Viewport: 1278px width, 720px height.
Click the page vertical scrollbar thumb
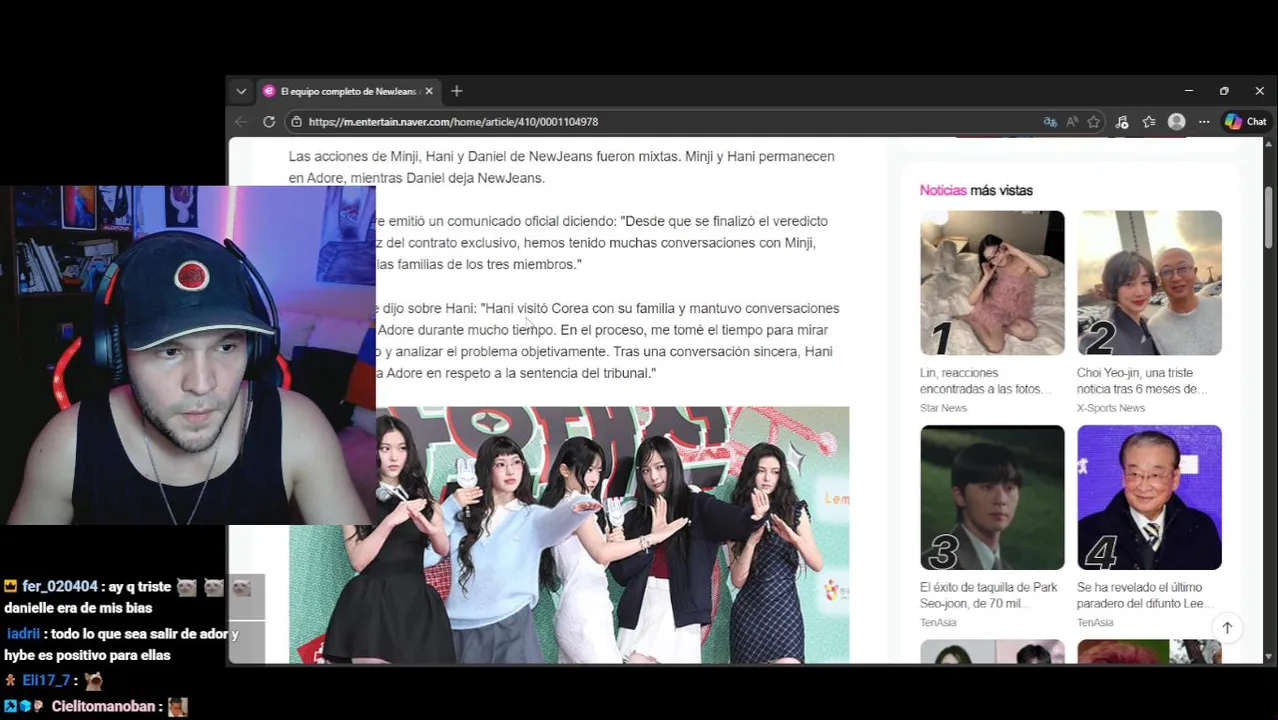click(1269, 217)
